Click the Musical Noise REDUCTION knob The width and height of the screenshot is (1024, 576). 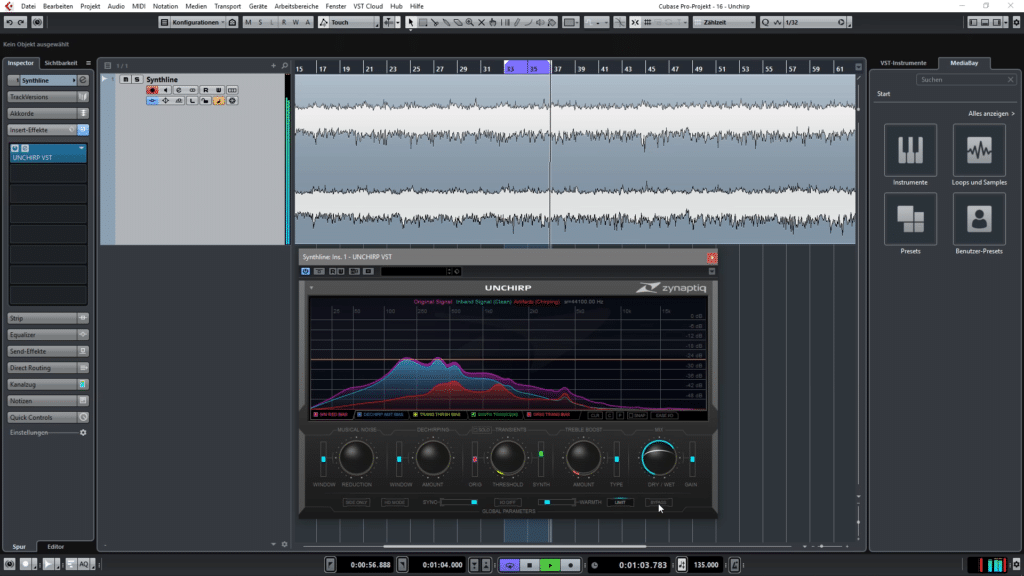coord(356,458)
